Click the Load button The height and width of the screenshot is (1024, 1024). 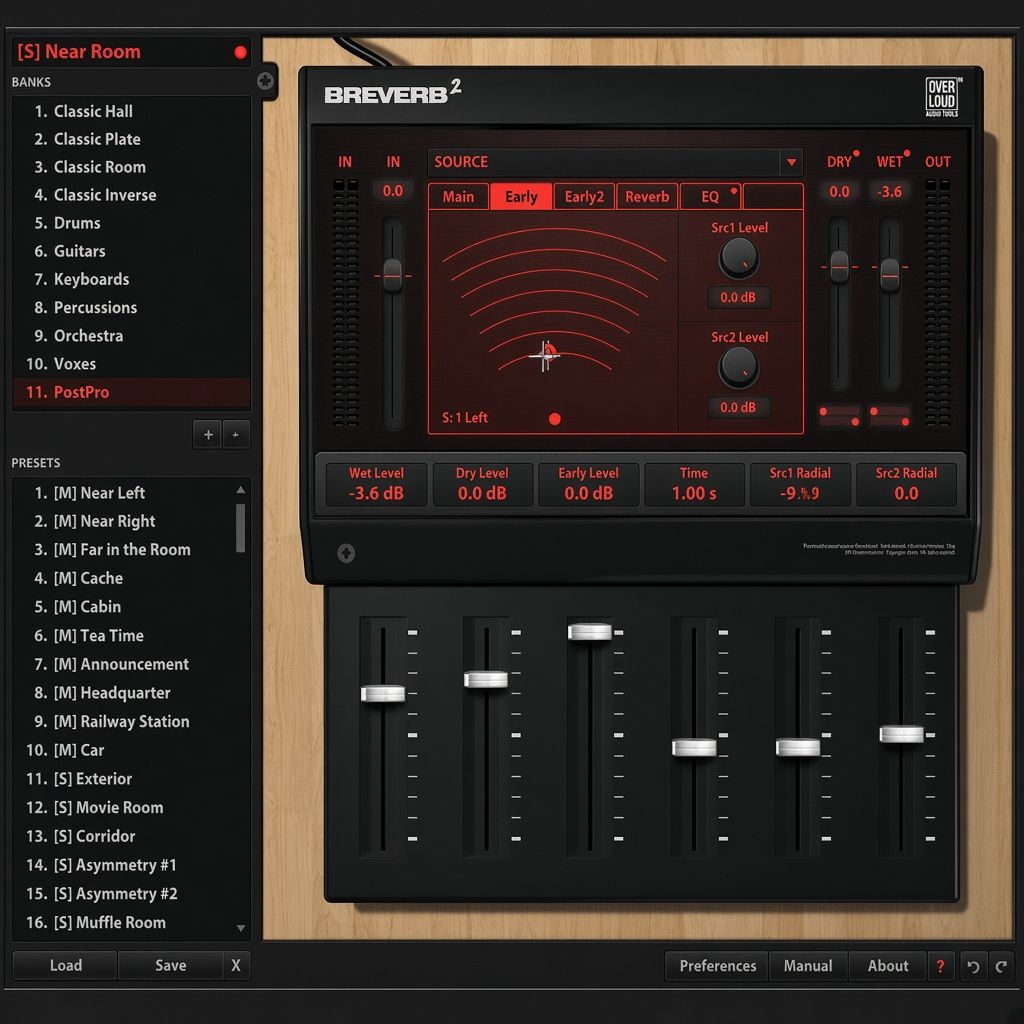click(x=65, y=965)
